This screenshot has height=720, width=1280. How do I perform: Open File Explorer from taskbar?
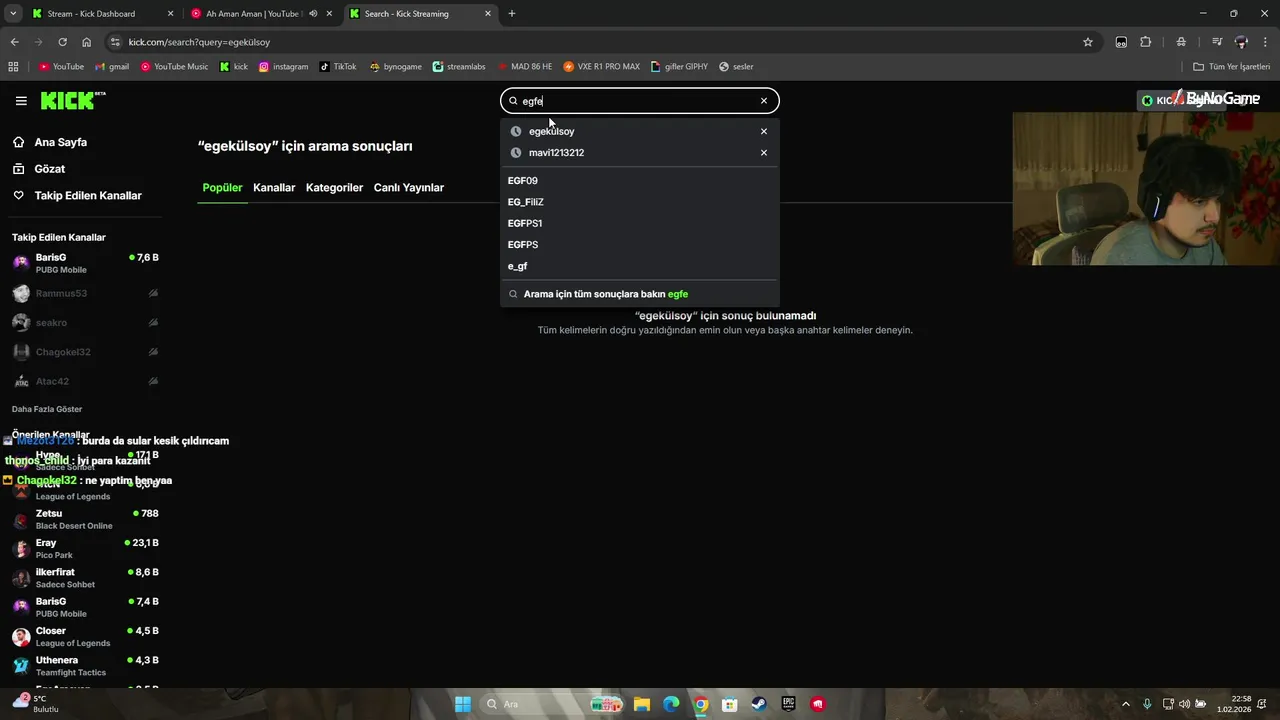pos(642,704)
